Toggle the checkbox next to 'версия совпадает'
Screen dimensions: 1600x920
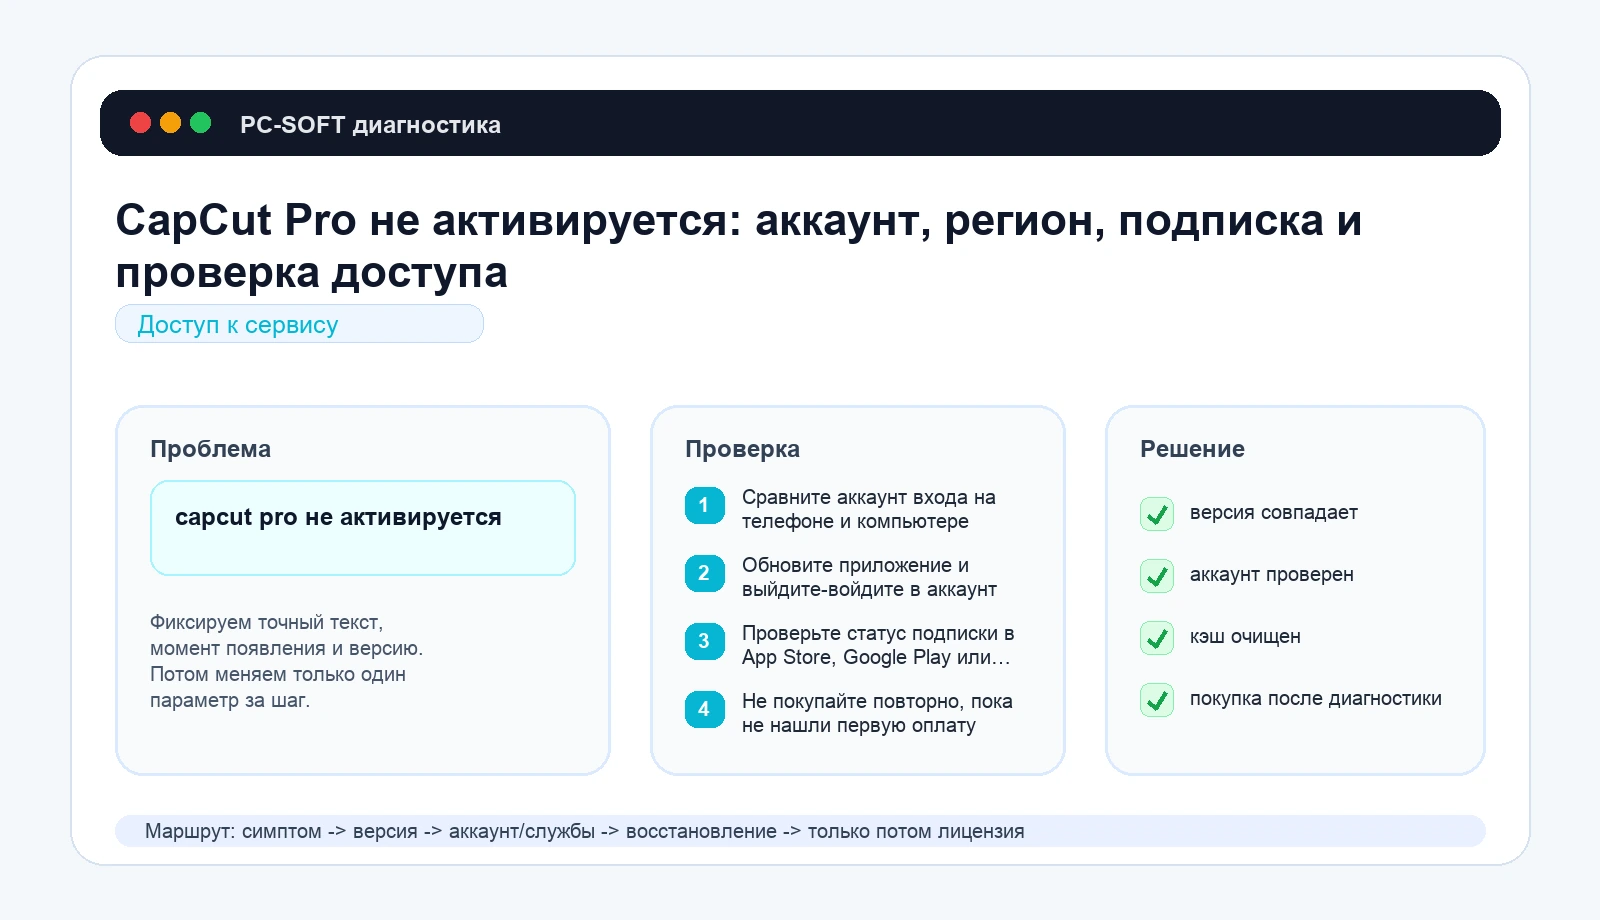tap(1157, 514)
